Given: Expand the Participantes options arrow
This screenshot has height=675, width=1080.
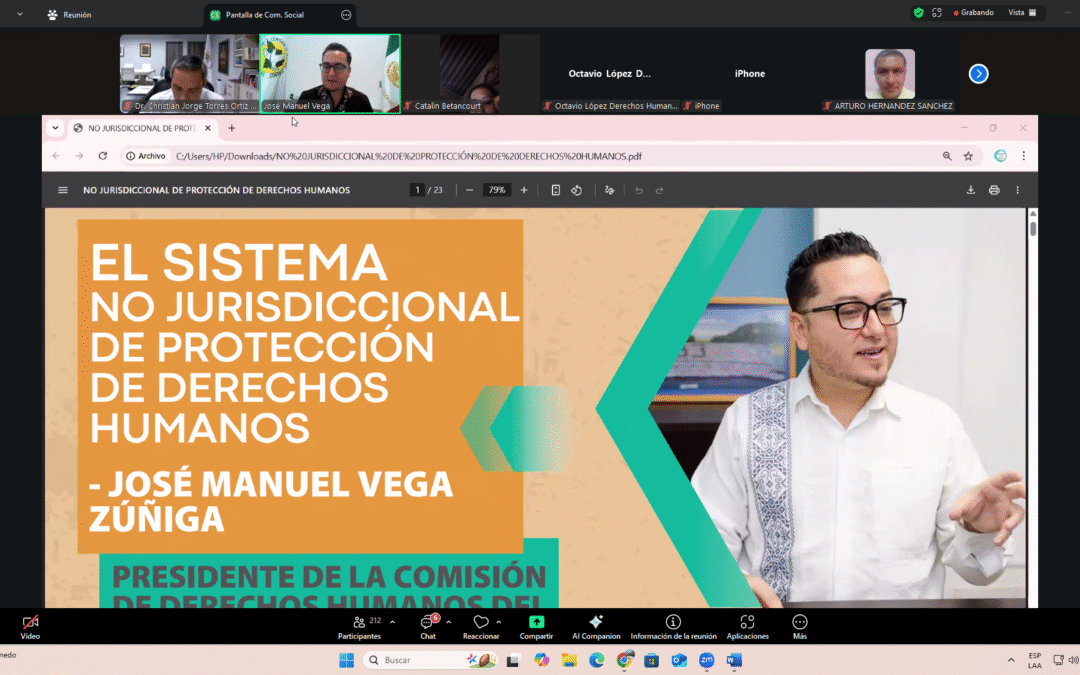Looking at the screenshot, I should pyautogui.click(x=392, y=622).
